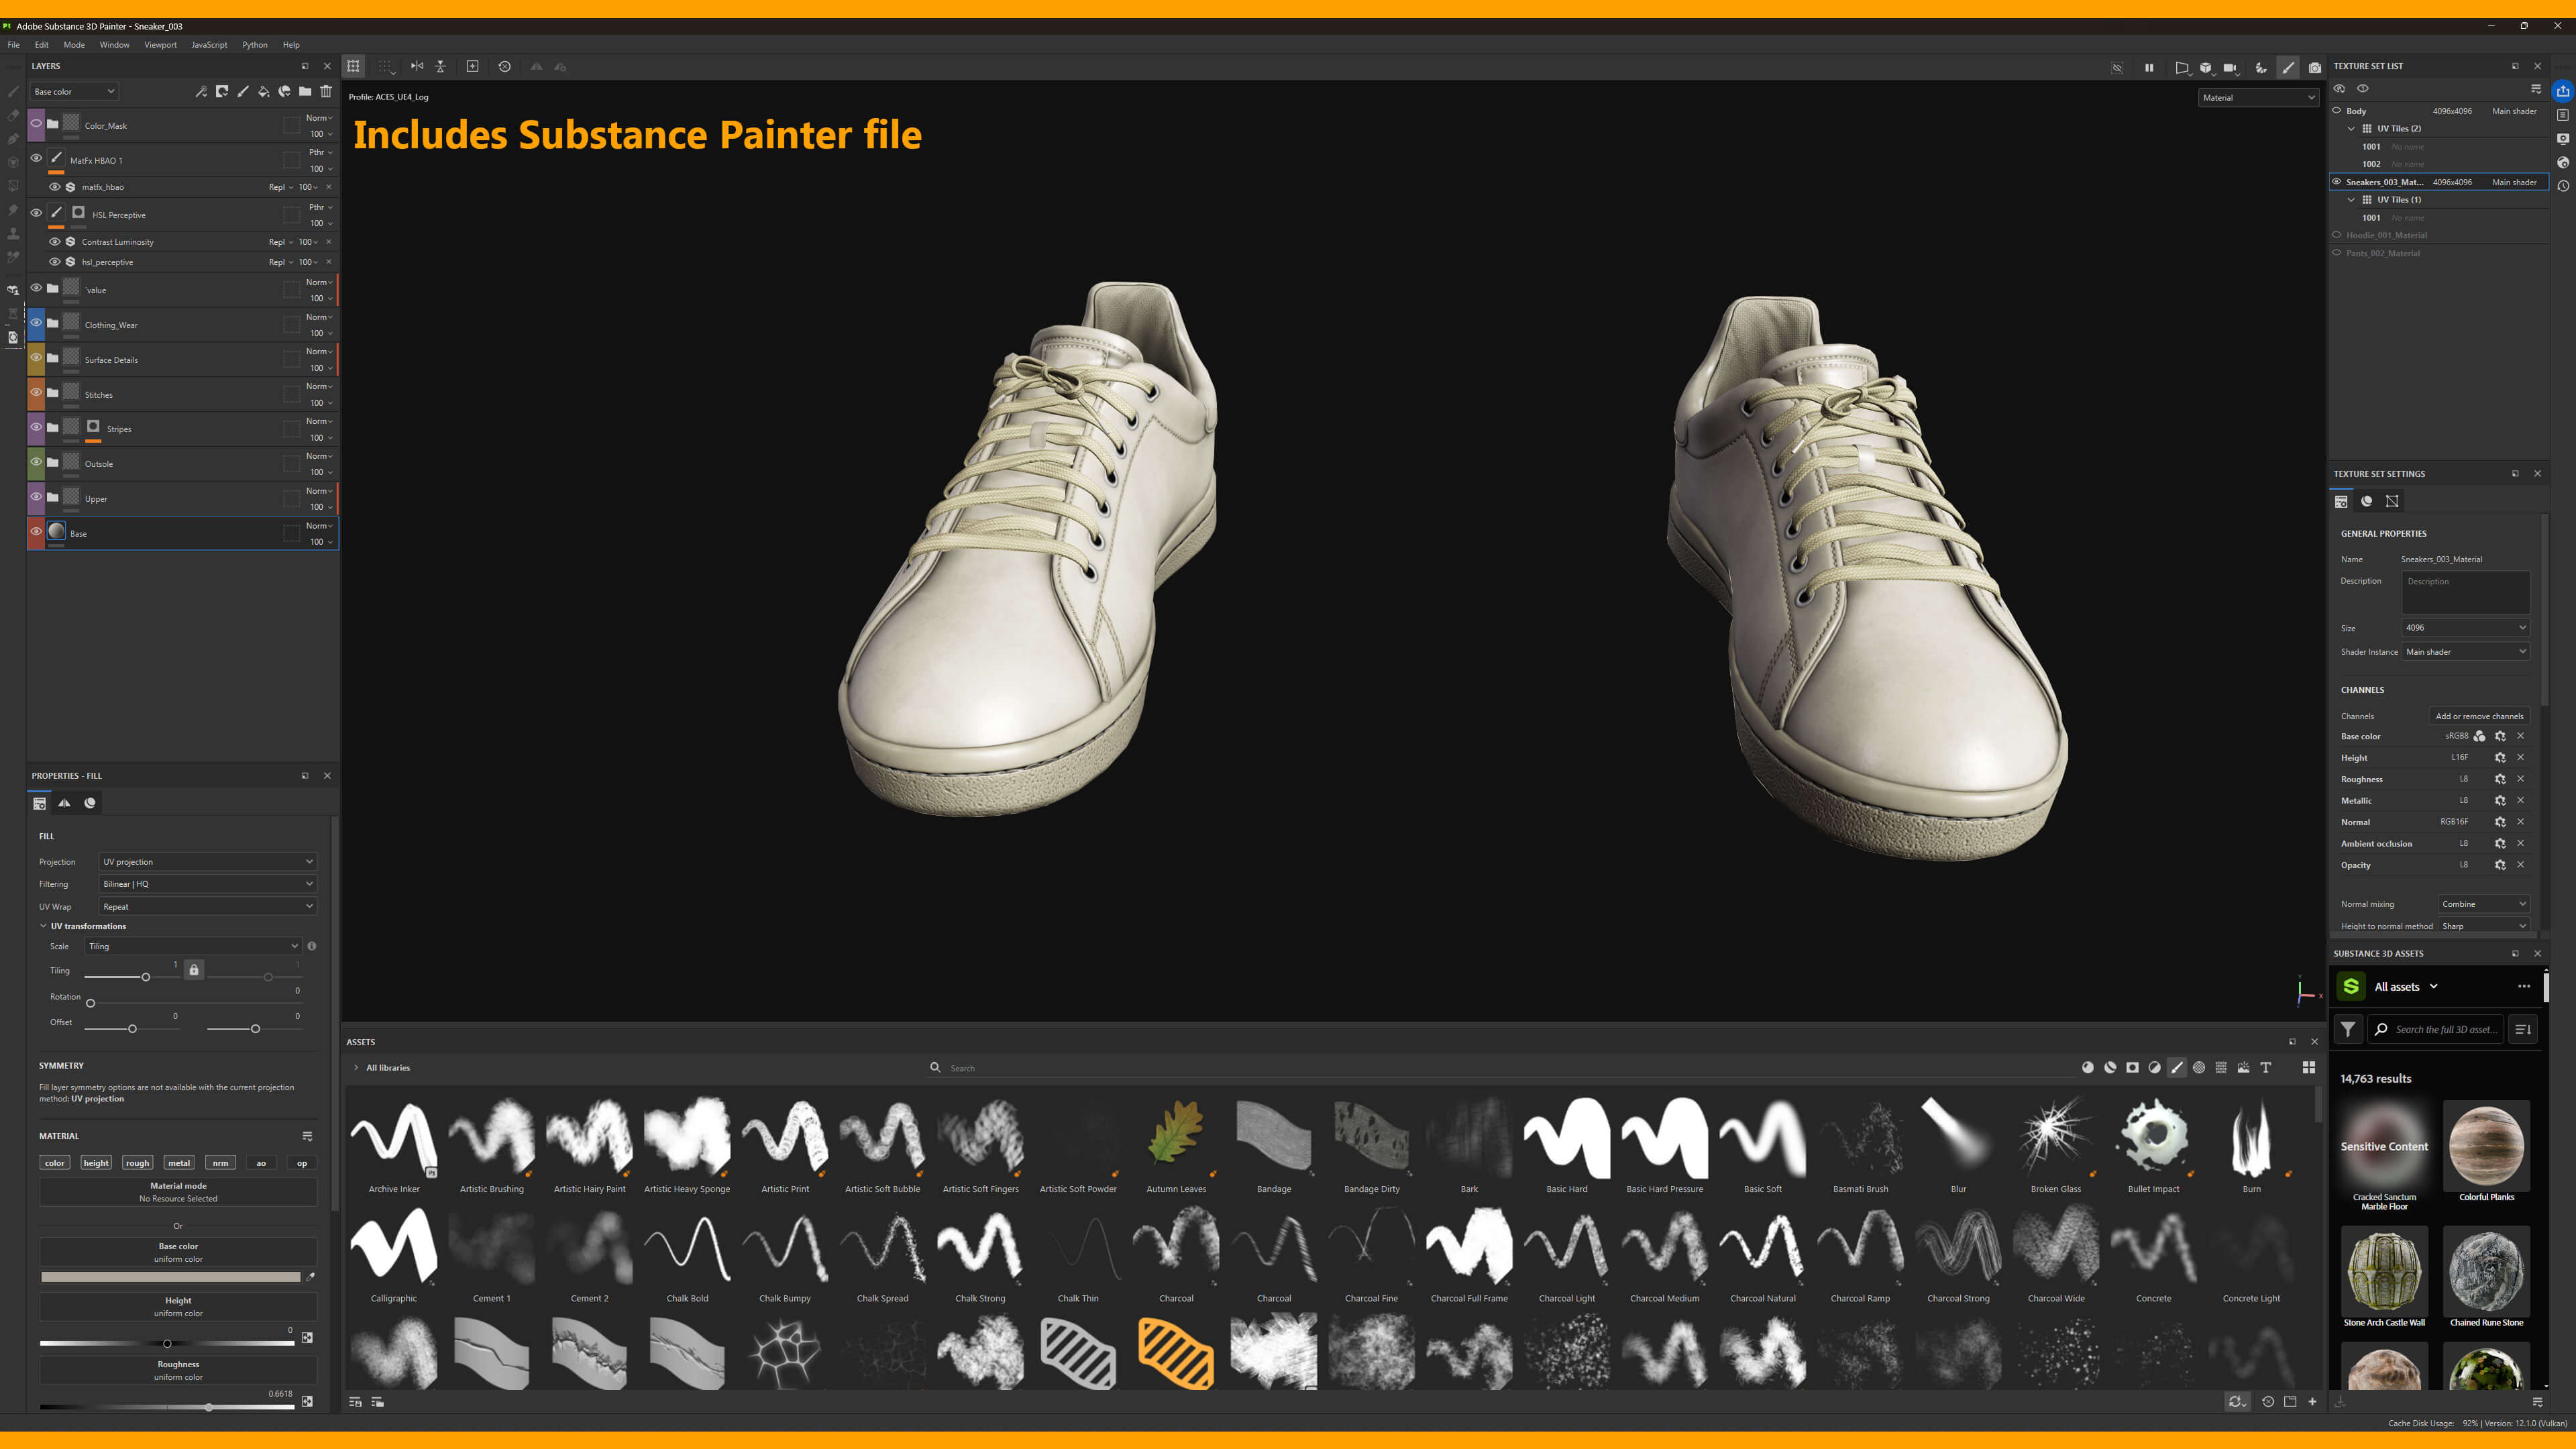
Task: Hide the MatFx HBAO 1 layer
Action: [x=36, y=158]
